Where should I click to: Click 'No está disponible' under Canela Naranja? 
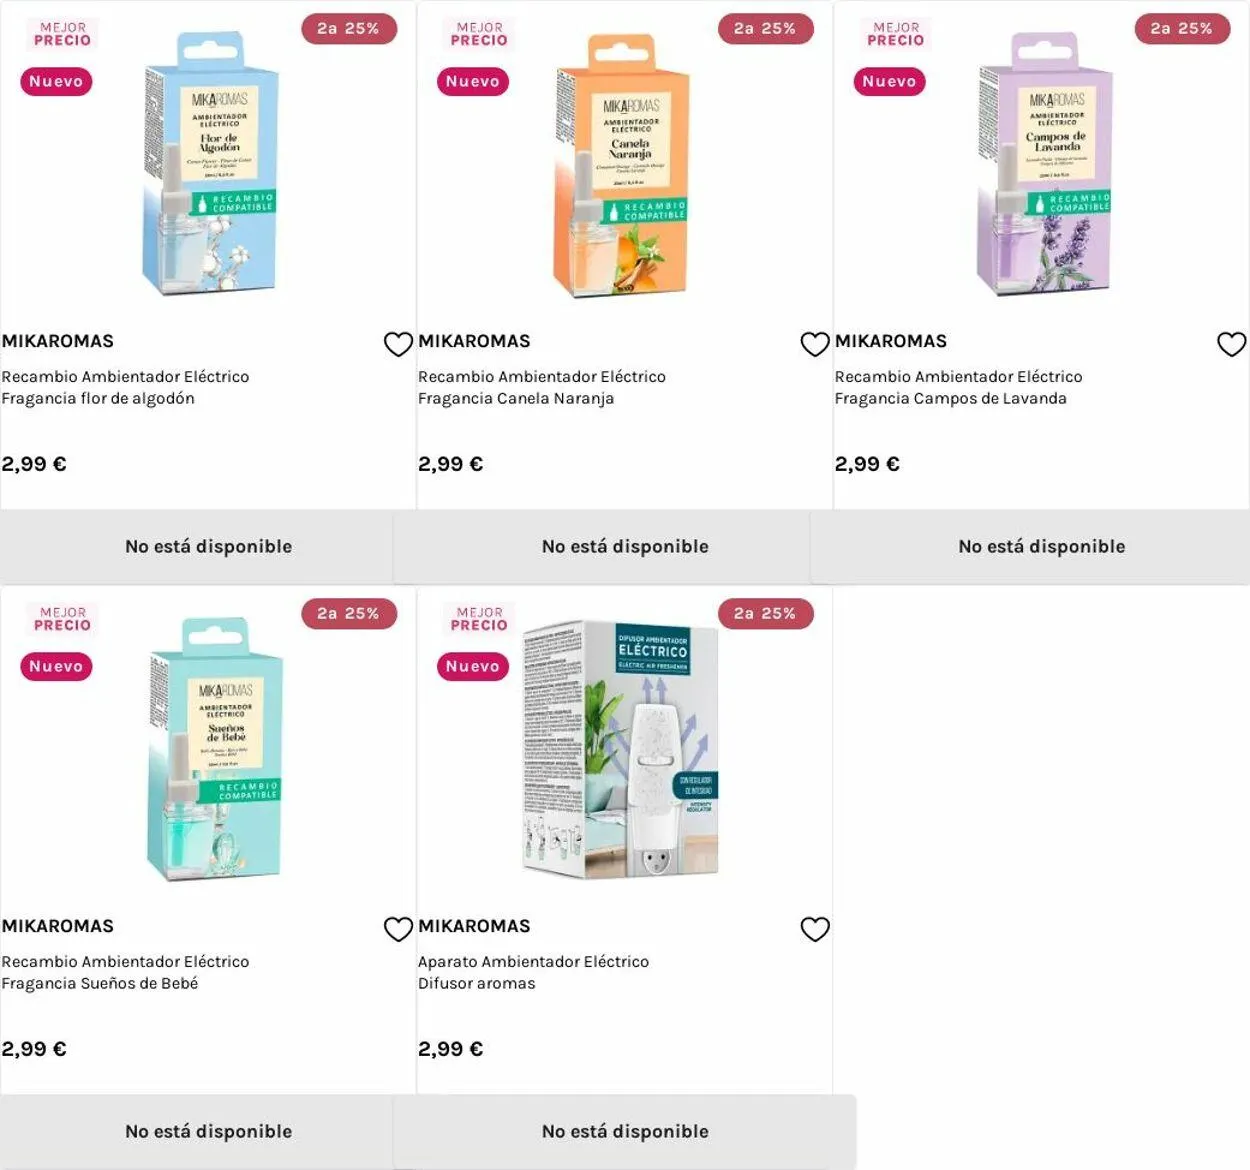coord(625,546)
